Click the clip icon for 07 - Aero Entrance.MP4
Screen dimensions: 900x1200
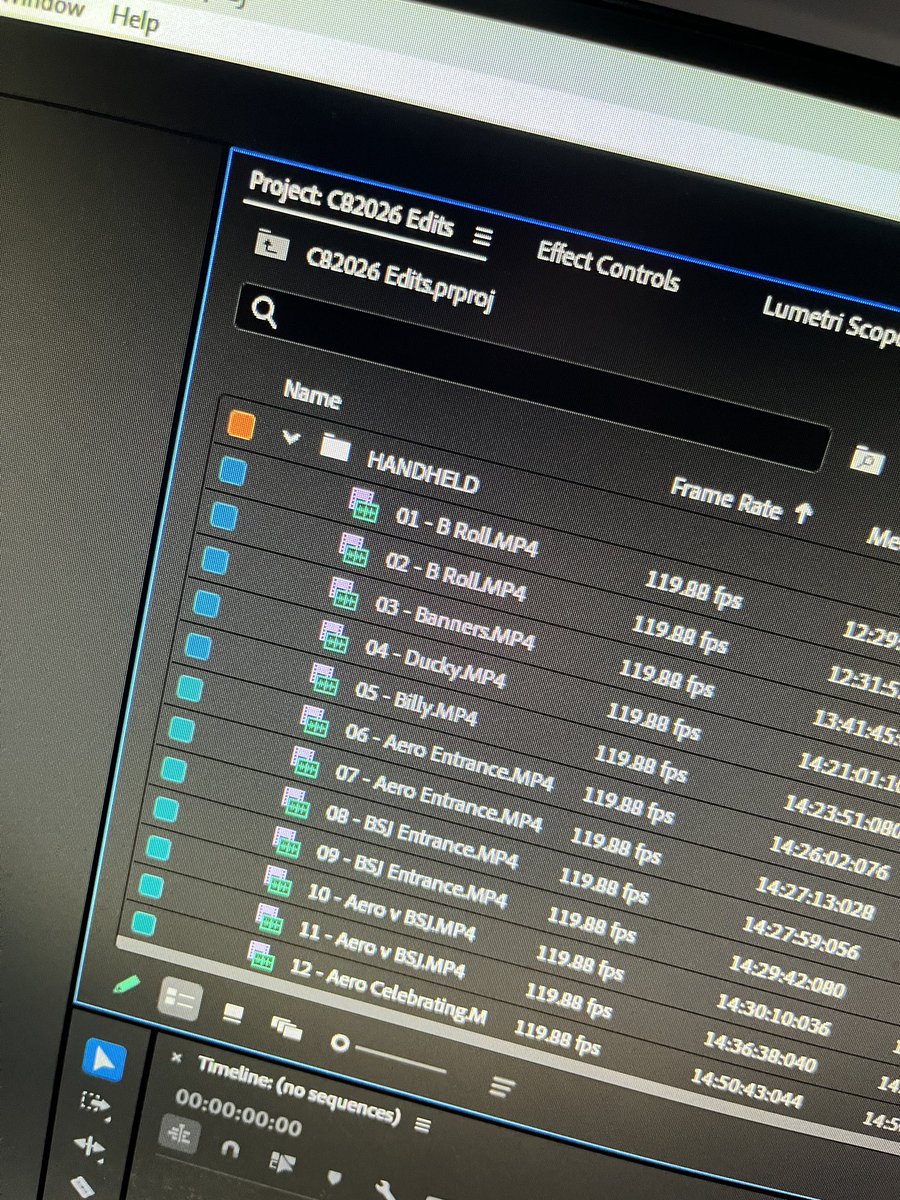click(x=306, y=763)
